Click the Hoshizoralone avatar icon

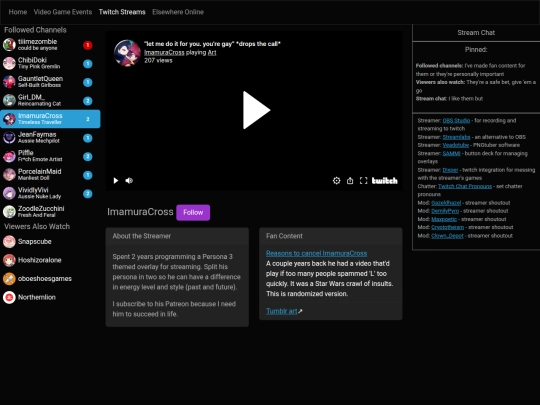[x=9, y=260]
